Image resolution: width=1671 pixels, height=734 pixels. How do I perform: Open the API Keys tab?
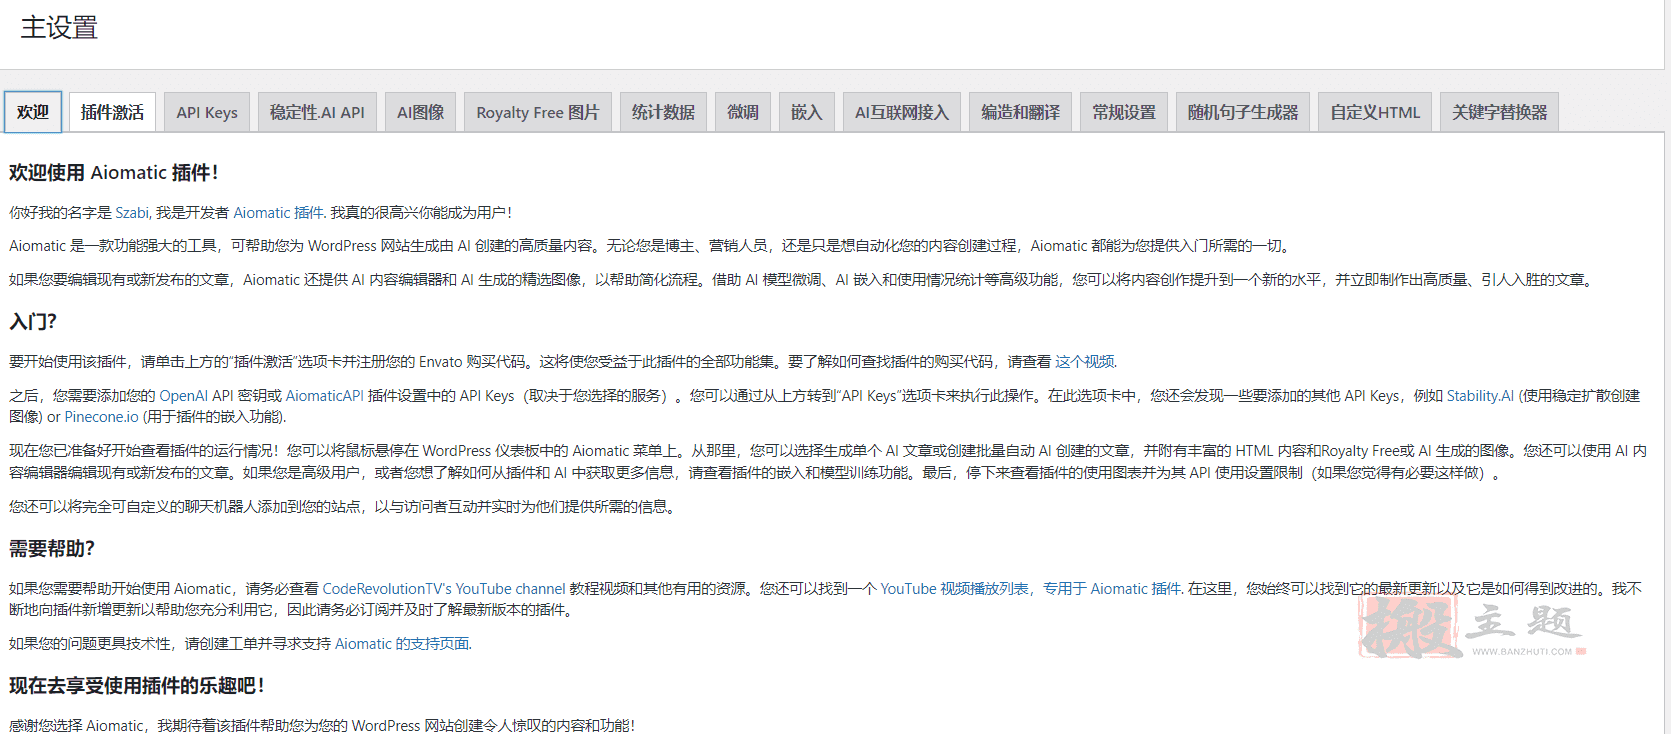207,112
